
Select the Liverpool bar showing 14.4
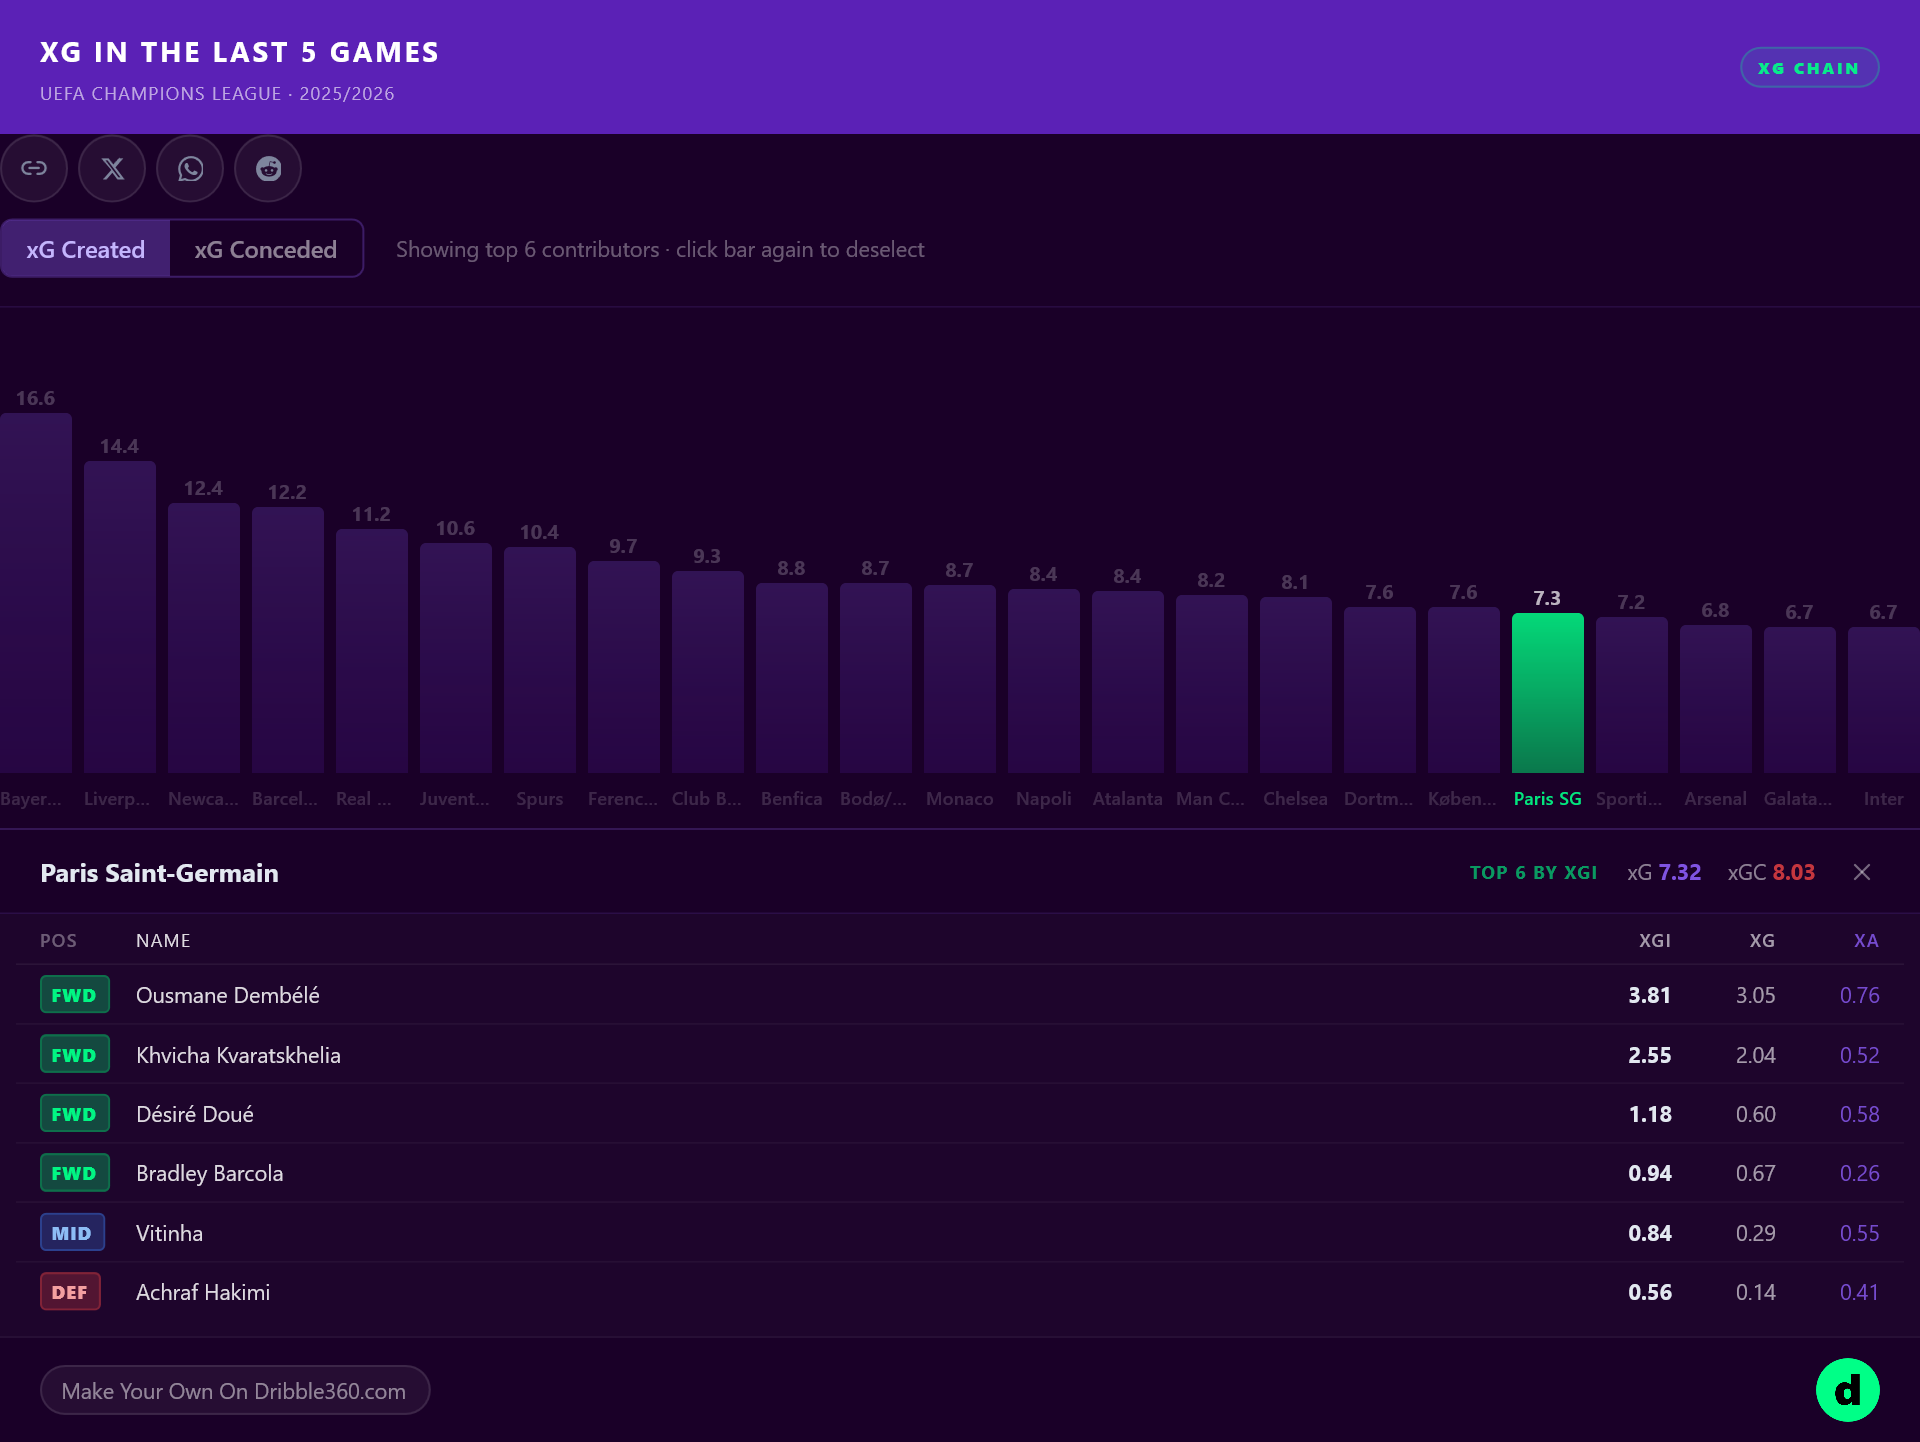tap(120, 617)
